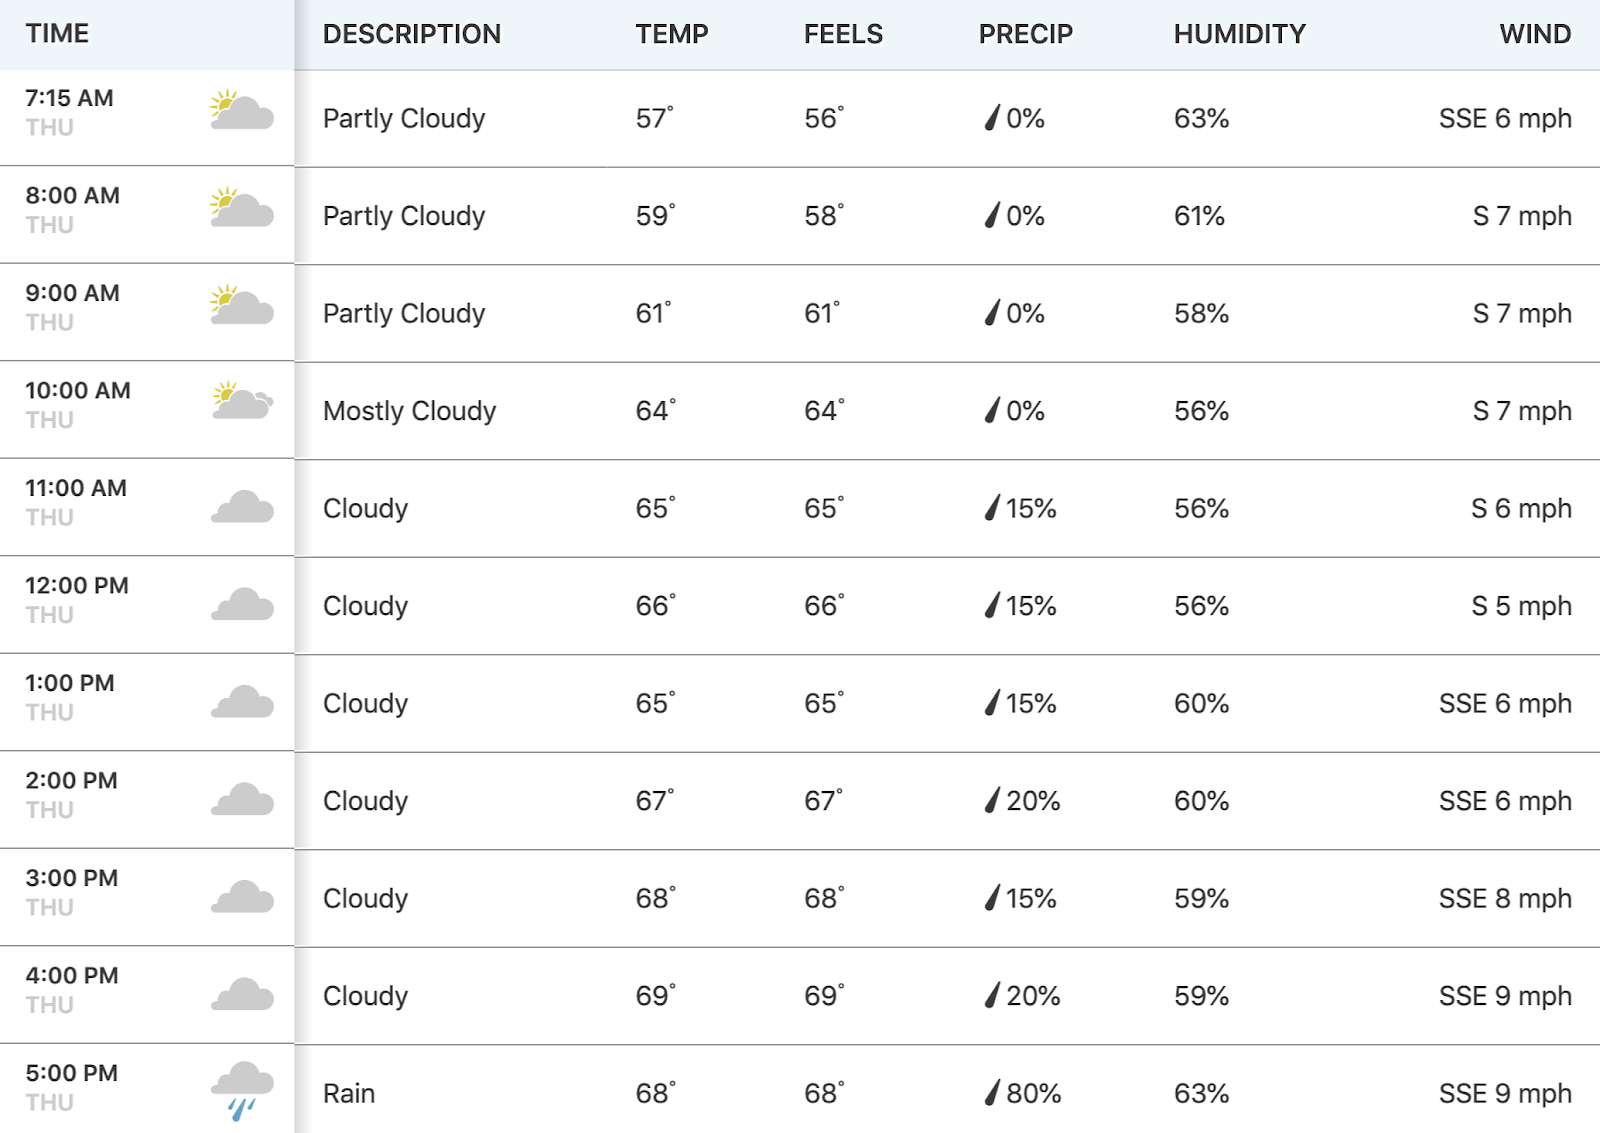This screenshot has width=1600, height=1133.
Task: Click the SSE 8 mph wind value
Action: pyautogui.click(x=1505, y=898)
